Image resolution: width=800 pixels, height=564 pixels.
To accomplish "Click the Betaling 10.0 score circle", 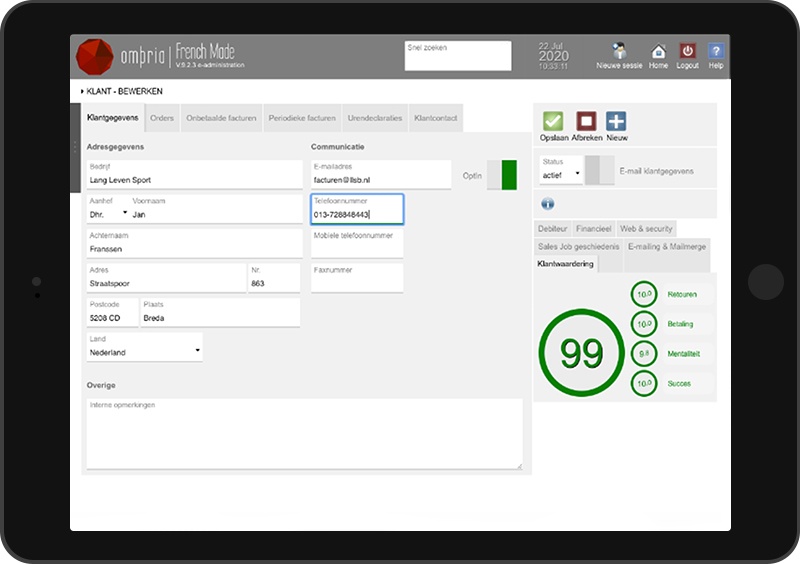I will [x=644, y=324].
